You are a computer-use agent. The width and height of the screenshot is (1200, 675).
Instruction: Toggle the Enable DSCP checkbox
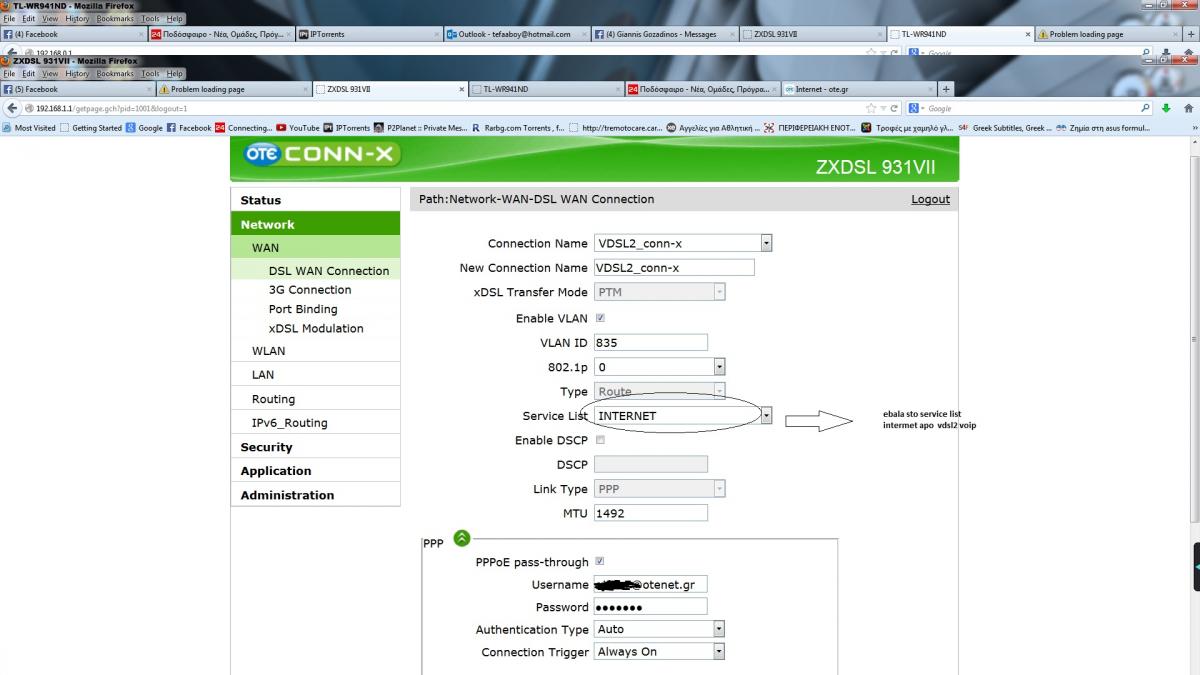600,440
